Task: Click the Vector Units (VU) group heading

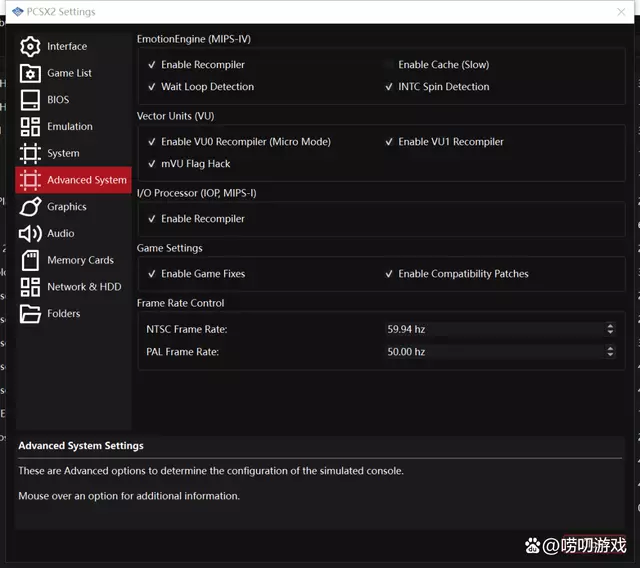Action: click(176, 116)
